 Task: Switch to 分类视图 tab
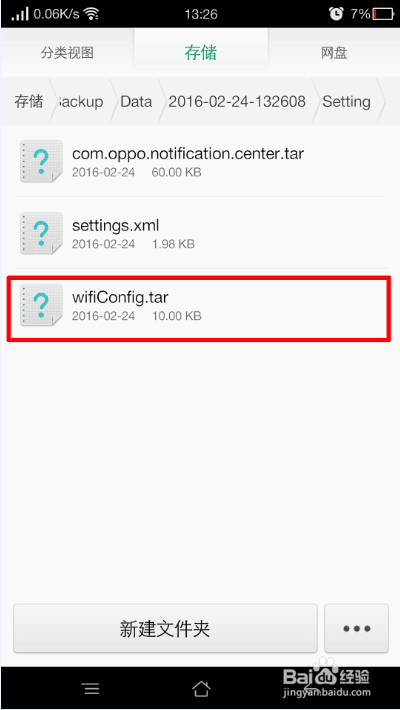pos(67,53)
